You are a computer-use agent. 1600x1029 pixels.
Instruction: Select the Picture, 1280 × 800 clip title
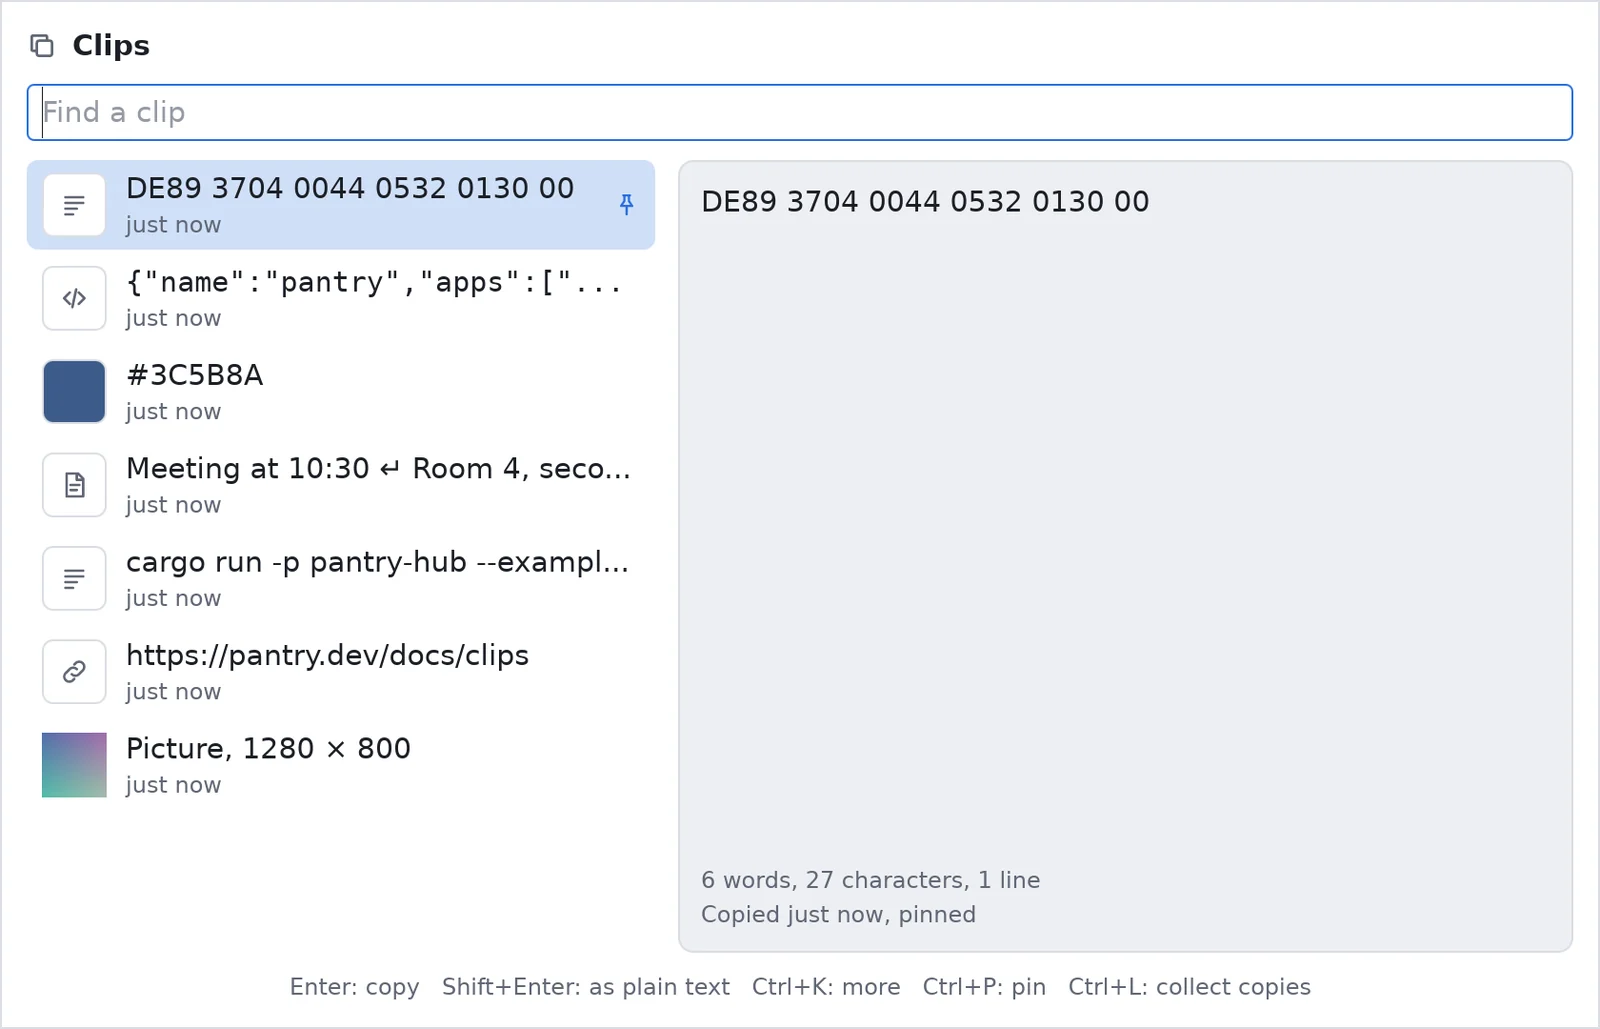click(x=269, y=749)
